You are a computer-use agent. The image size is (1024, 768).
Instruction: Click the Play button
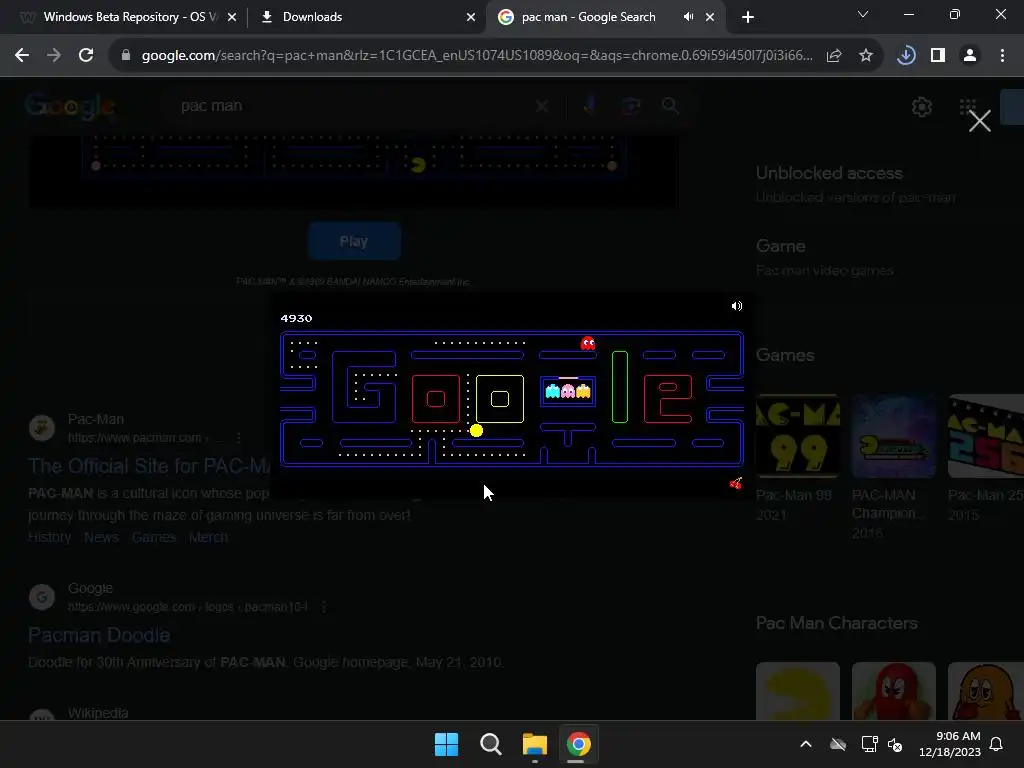point(354,241)
